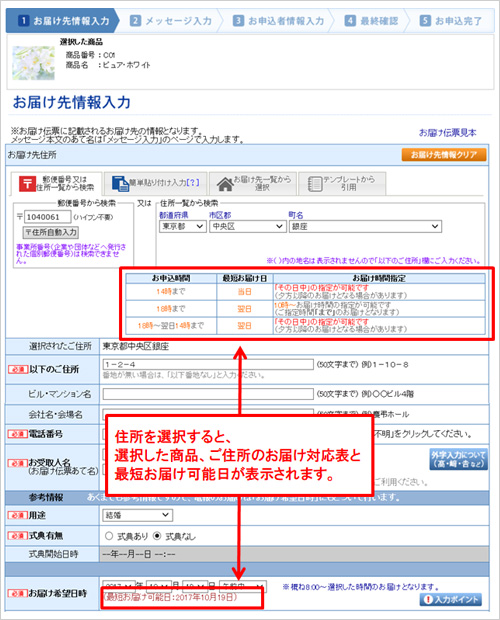This screenshot has width=500, height=620.
Task: Click the red postal mark icon tab
Action: 27,183
